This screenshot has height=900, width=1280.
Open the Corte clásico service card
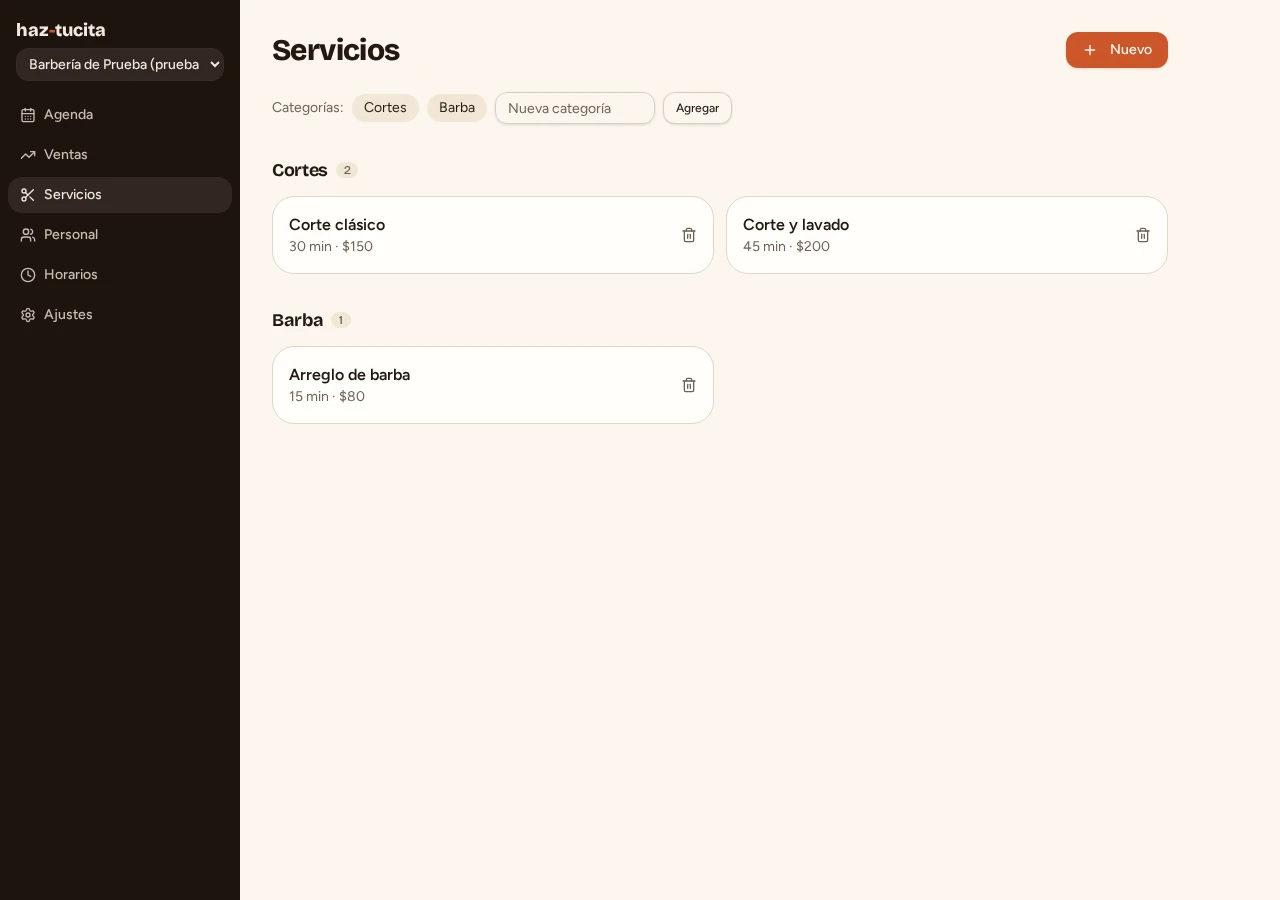pyautogui.click(x=493, y=235)
